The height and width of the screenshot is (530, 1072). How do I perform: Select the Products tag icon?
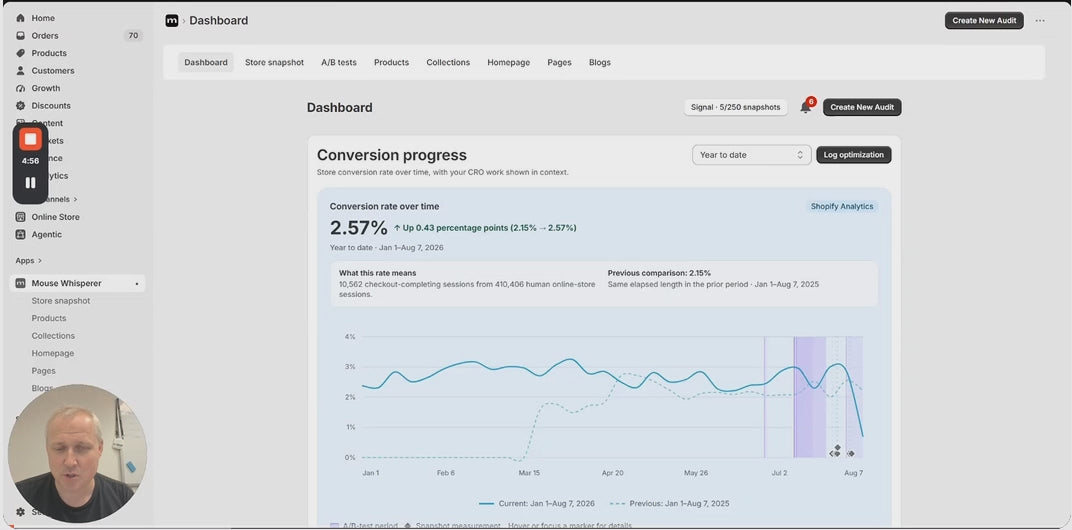point(21,53)
